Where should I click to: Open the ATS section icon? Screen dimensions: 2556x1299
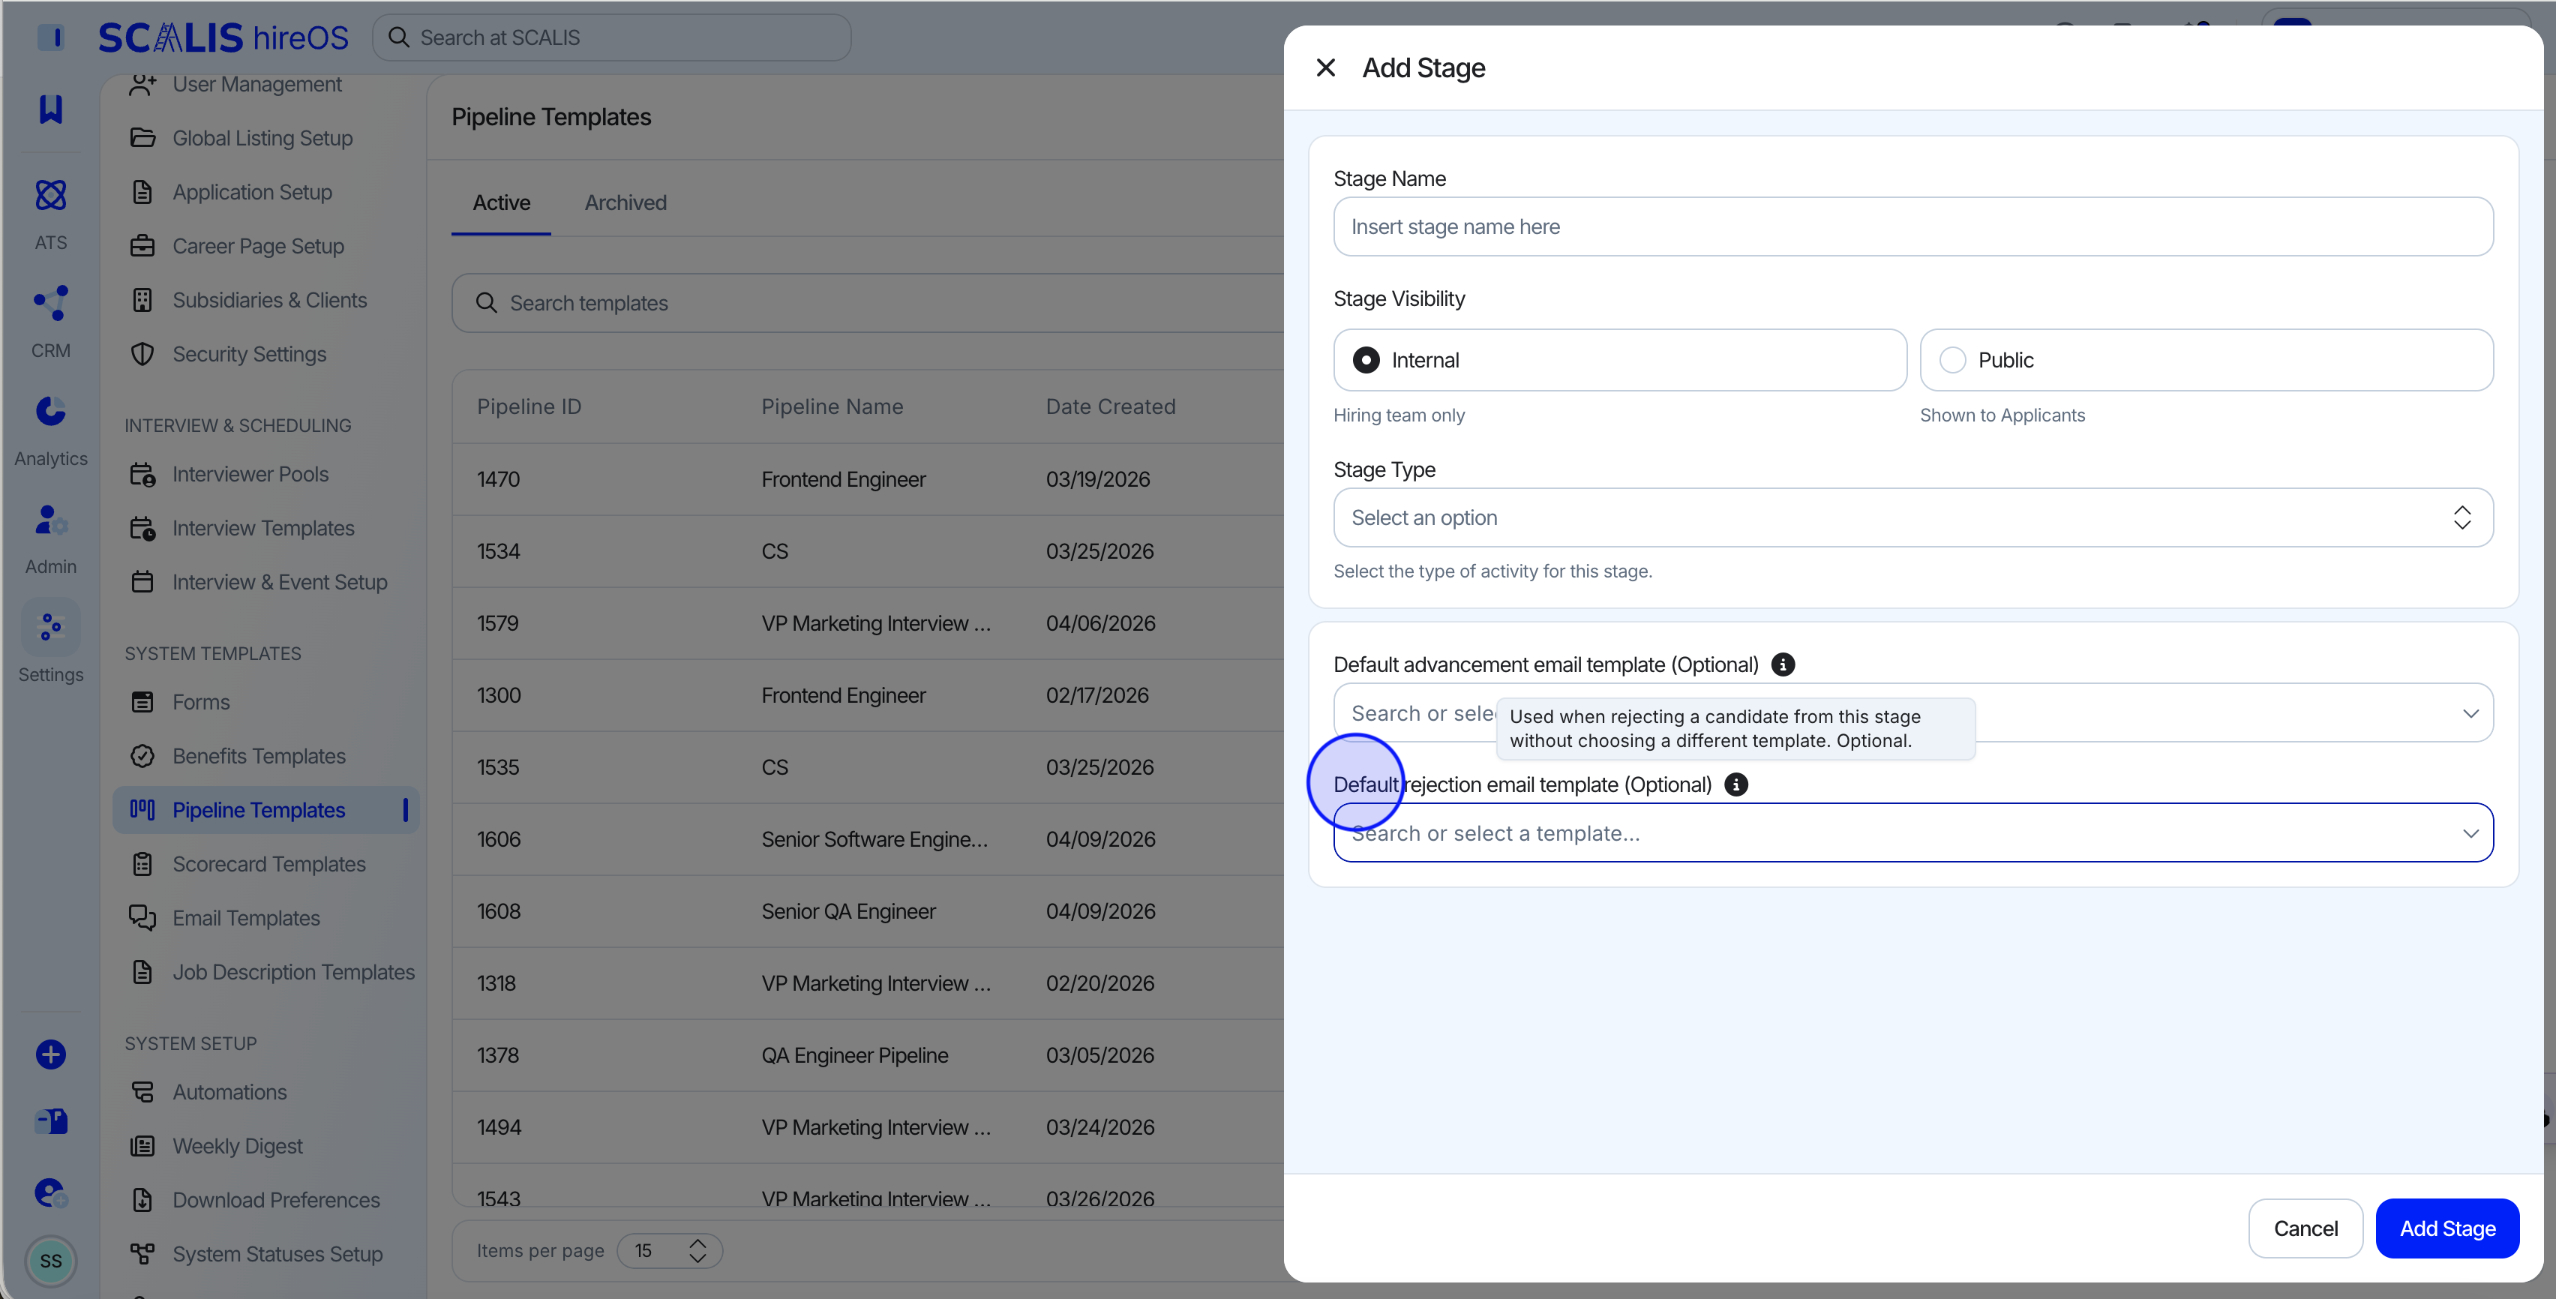point(51,195)
